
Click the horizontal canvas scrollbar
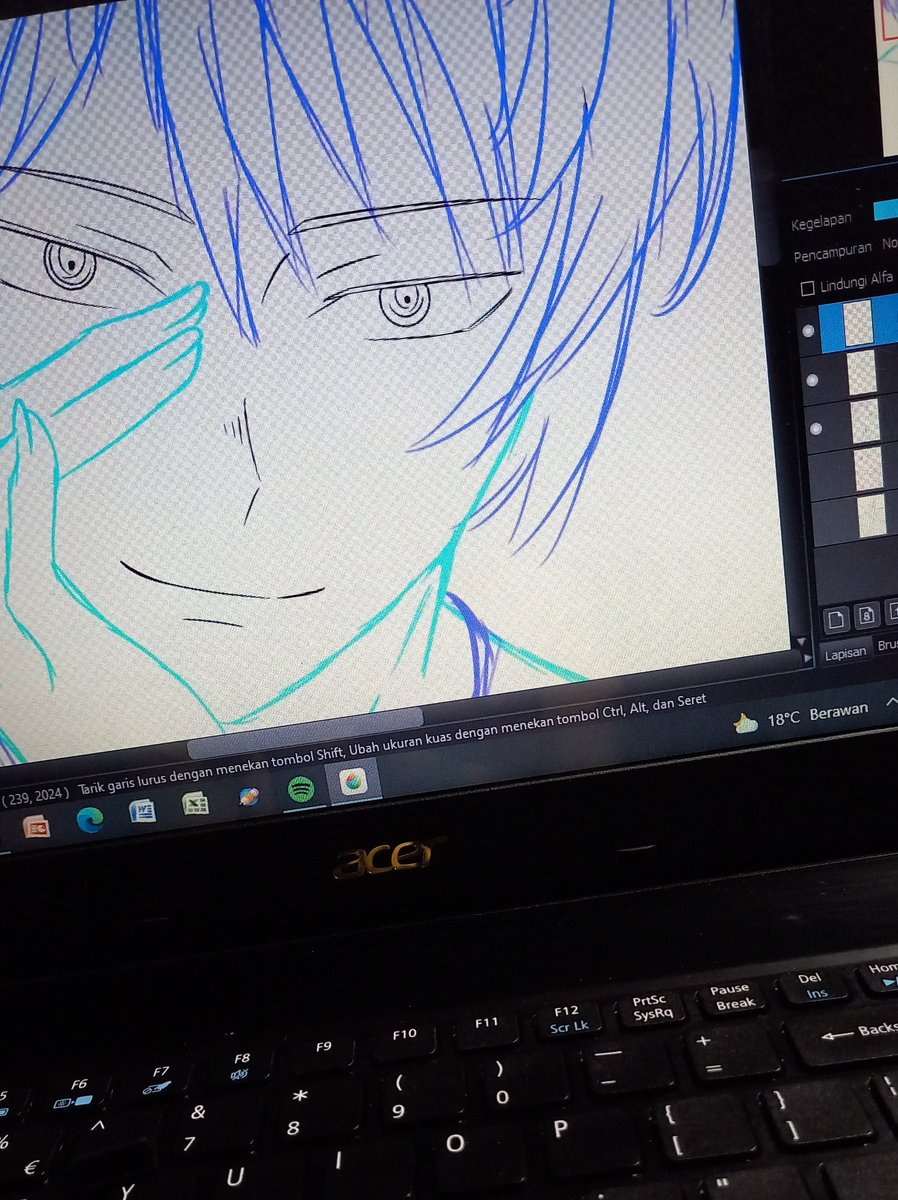coord(305,732)
